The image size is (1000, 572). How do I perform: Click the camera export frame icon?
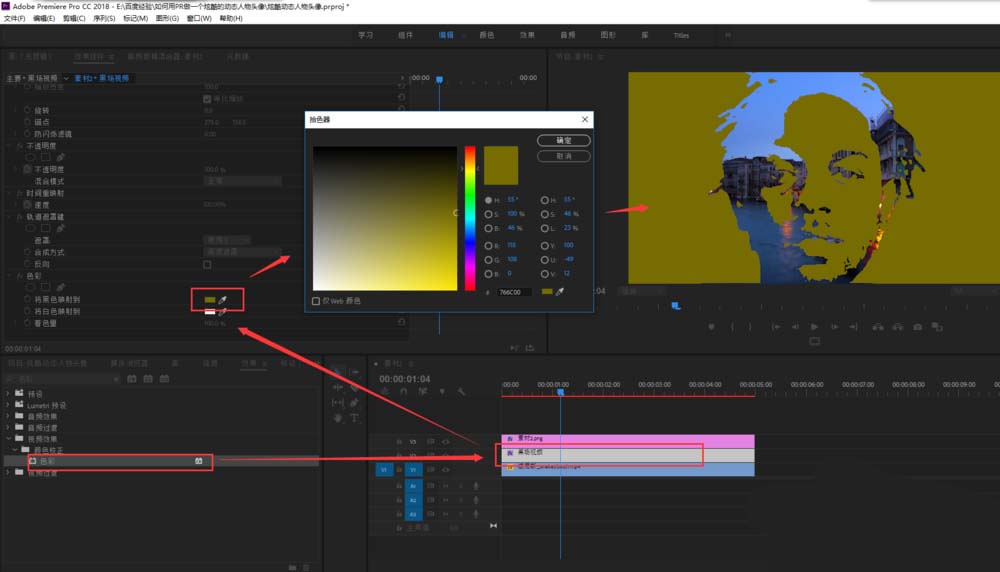(x=917, y=326)
